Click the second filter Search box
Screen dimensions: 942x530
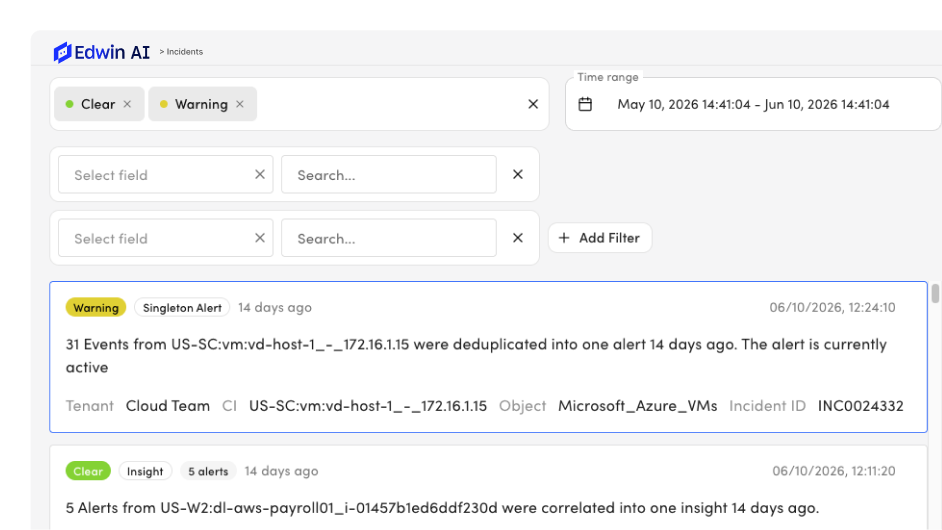pyautogui.click(x=389, y=238)
